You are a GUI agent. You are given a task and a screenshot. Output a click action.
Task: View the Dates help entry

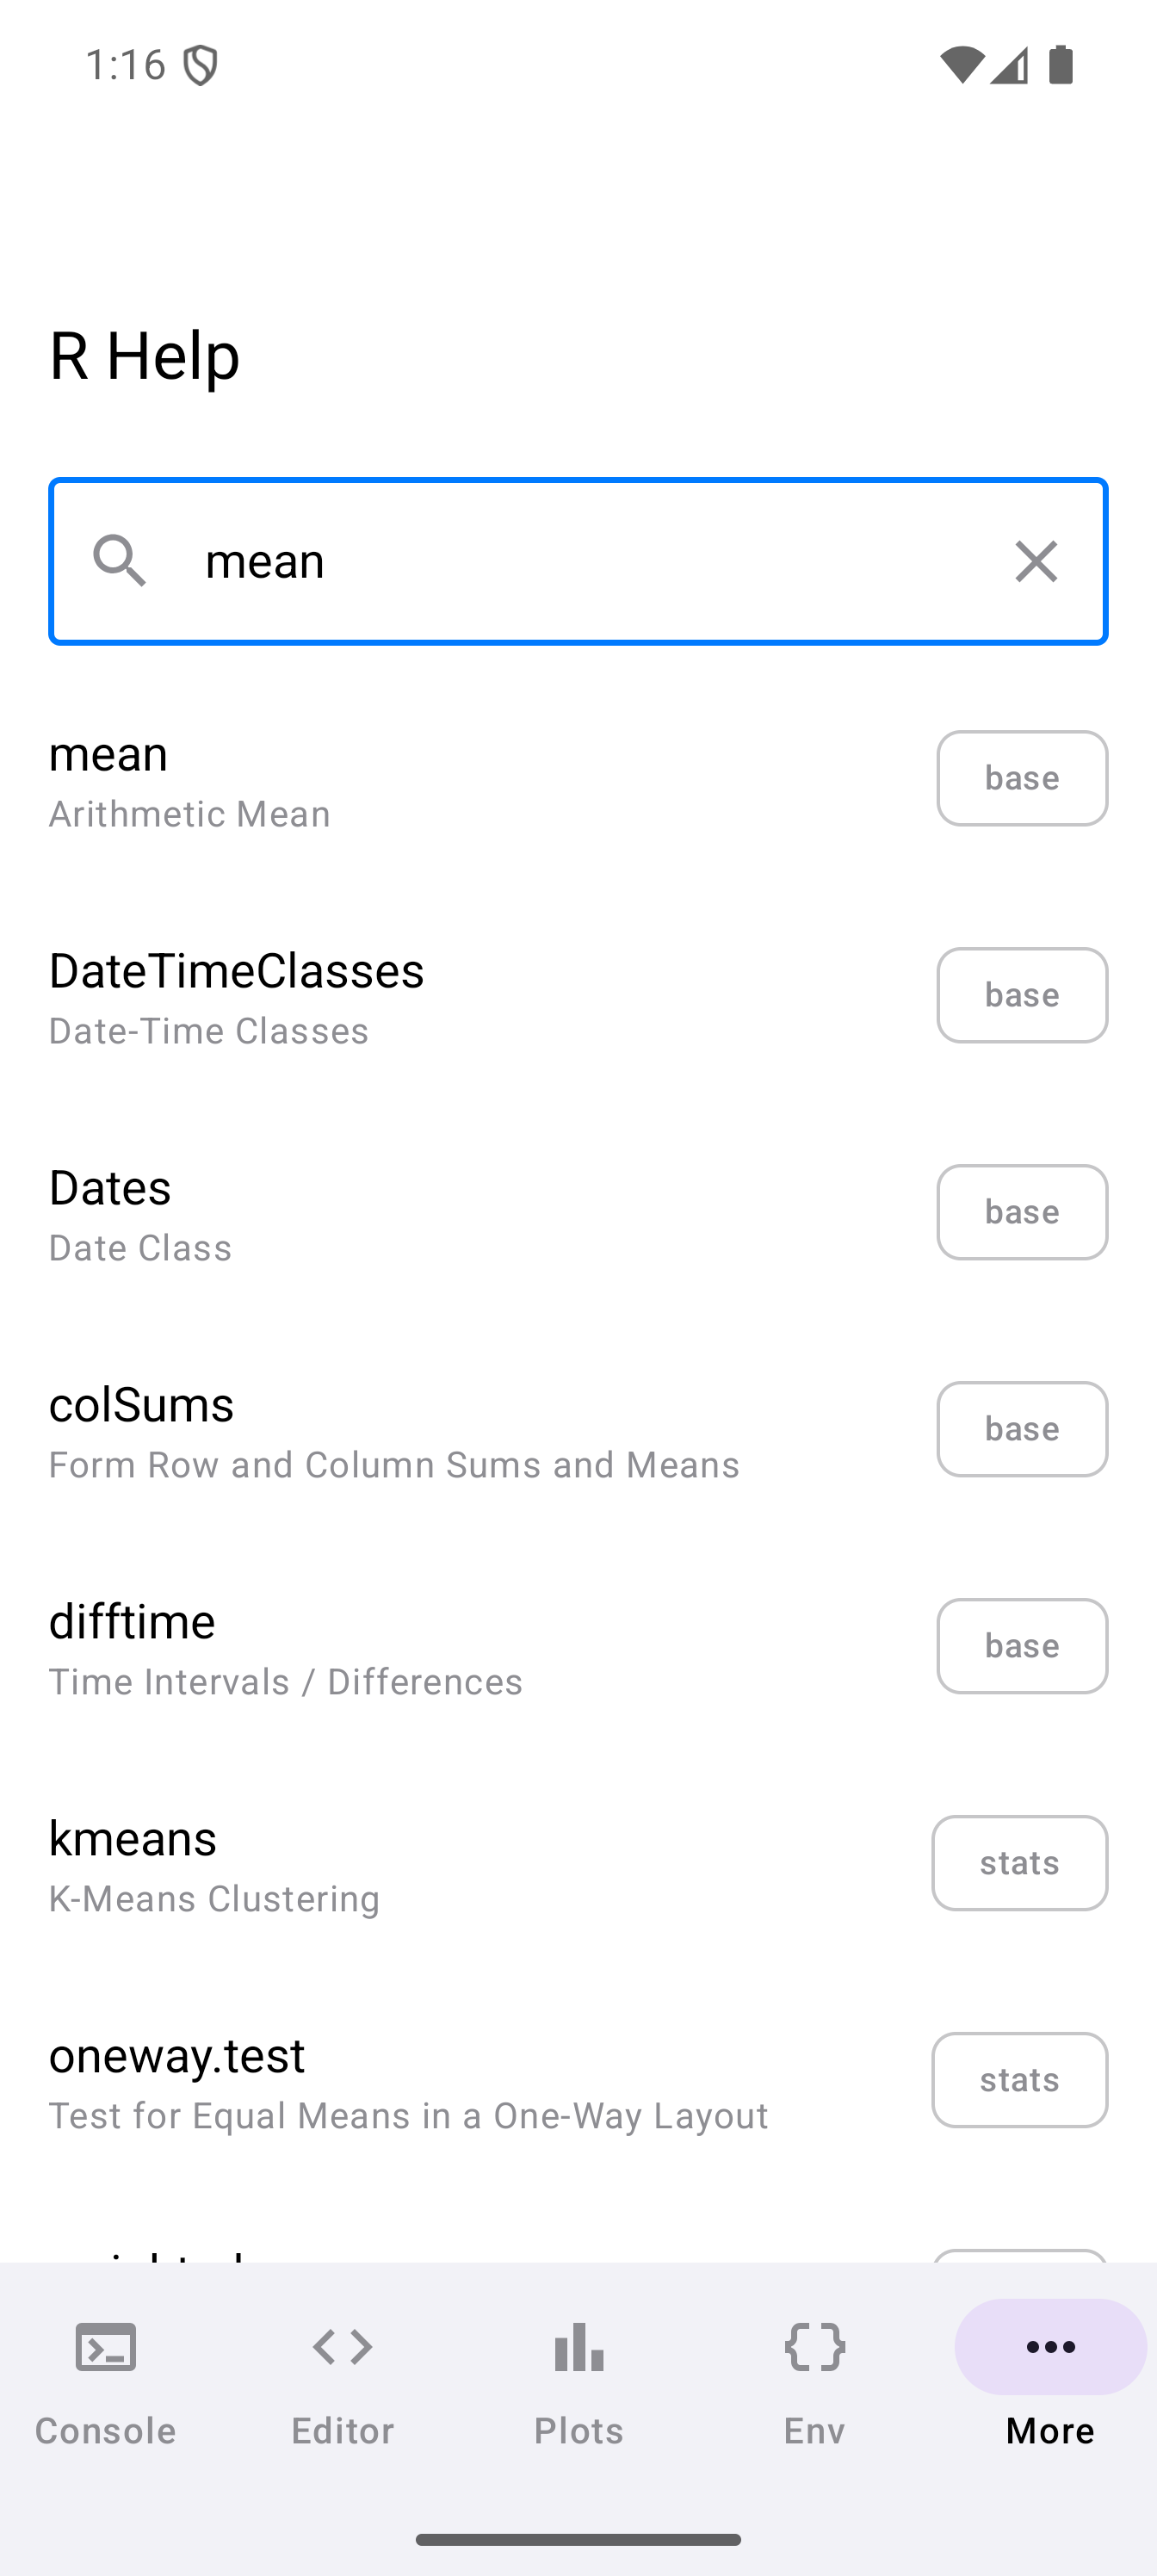point(400,1214)
